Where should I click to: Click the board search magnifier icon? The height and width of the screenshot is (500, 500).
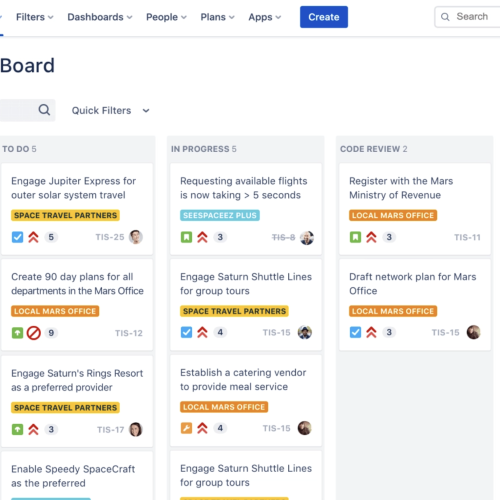click(x=44, y=110)
